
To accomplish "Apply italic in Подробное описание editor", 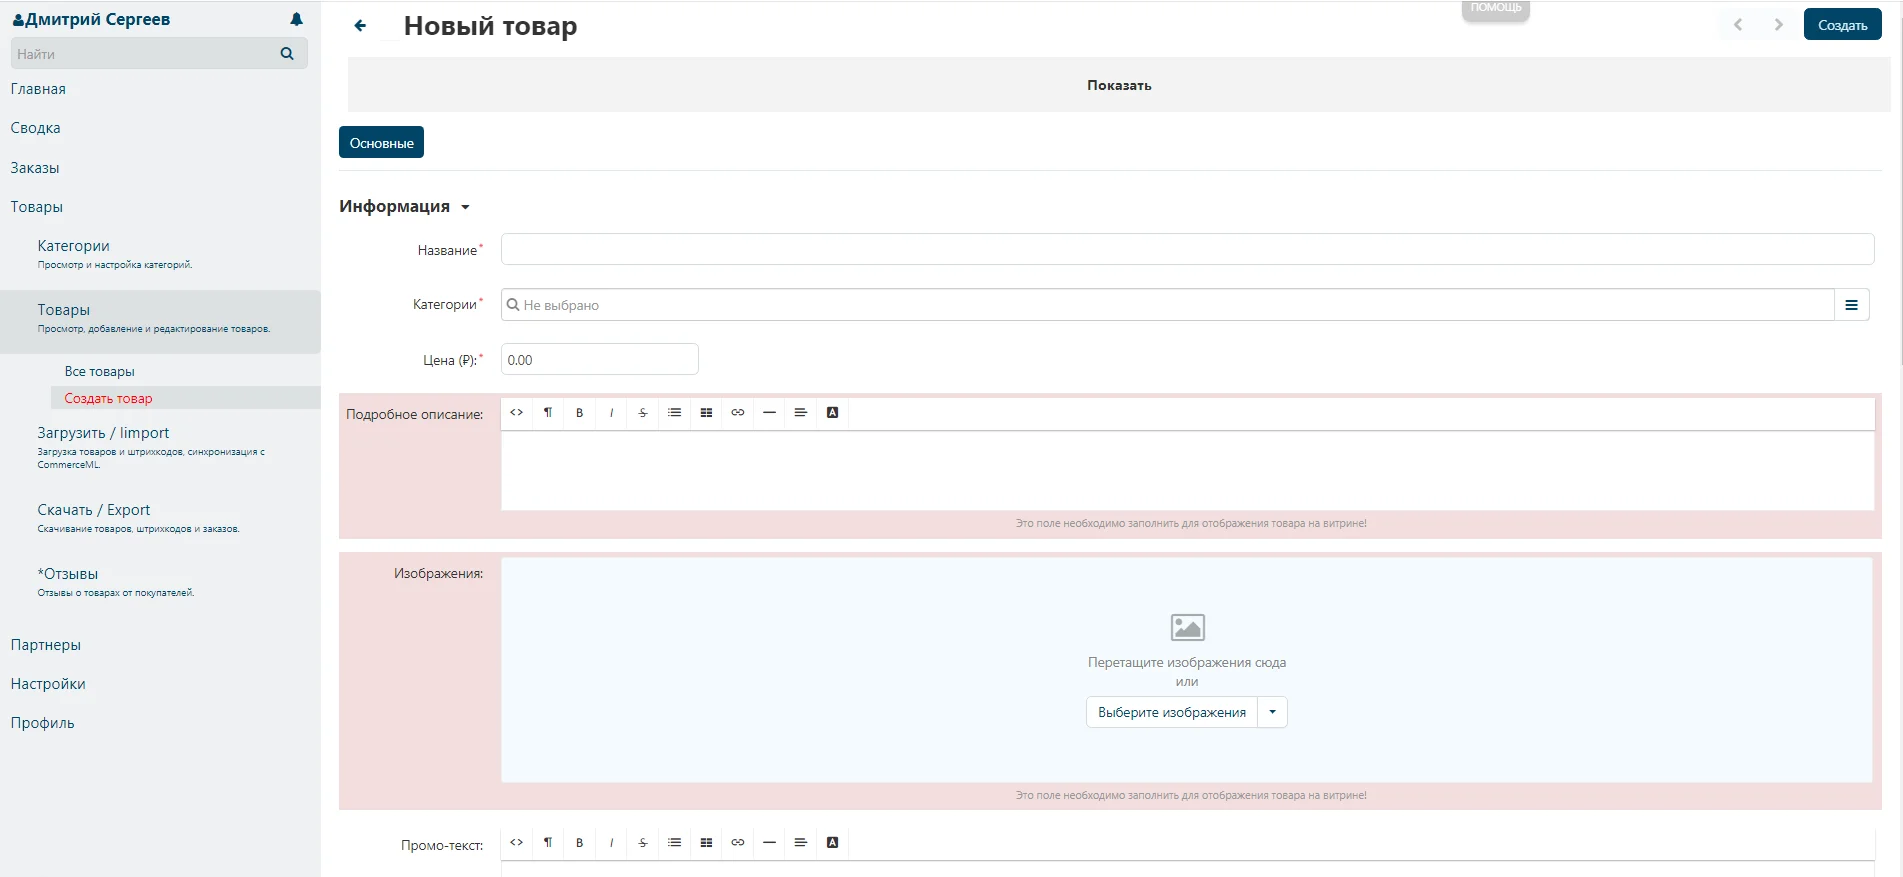I will (611, 413).
